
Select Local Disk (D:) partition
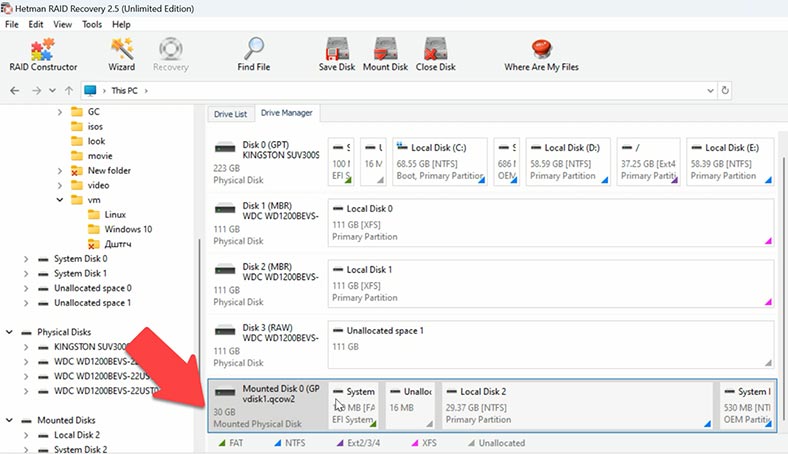[x=568, y=161]
